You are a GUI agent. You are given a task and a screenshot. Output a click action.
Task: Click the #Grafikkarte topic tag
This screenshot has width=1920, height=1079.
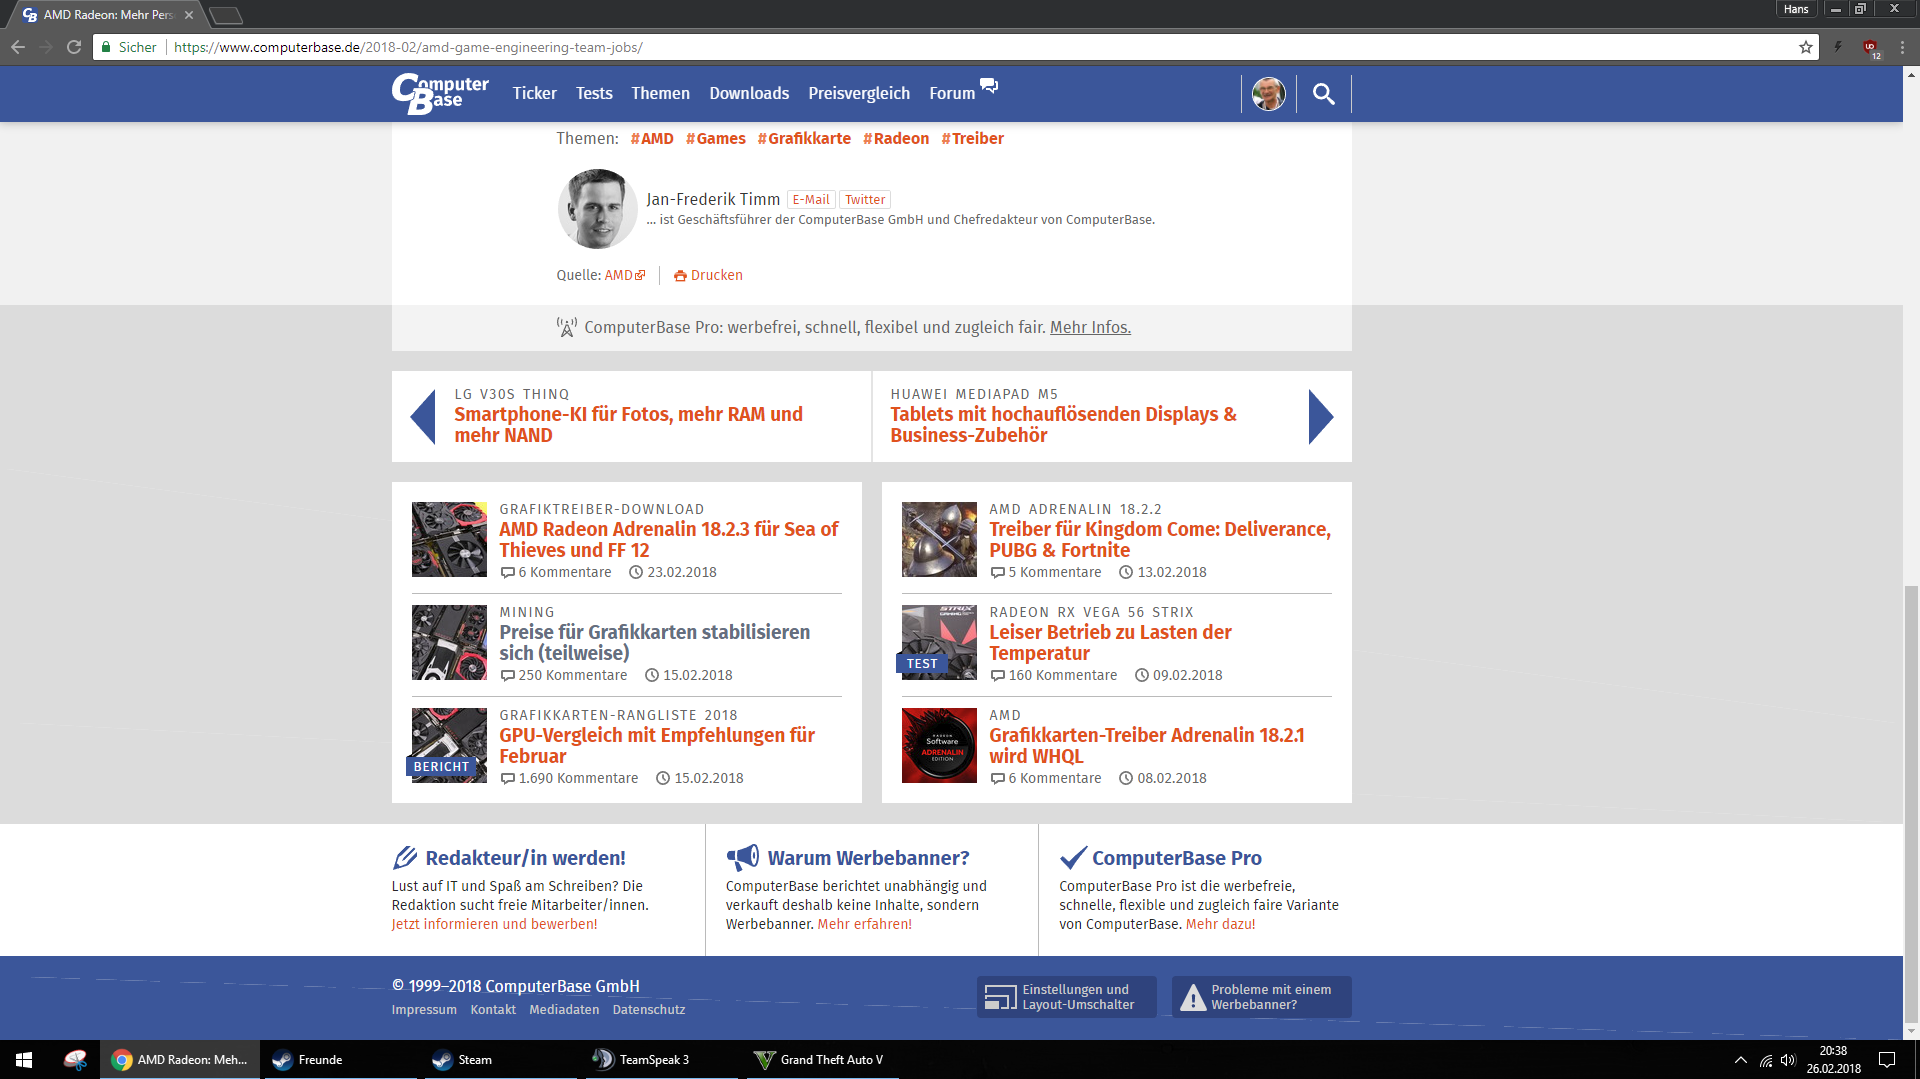pyautogui.click(x=804, y=139)
